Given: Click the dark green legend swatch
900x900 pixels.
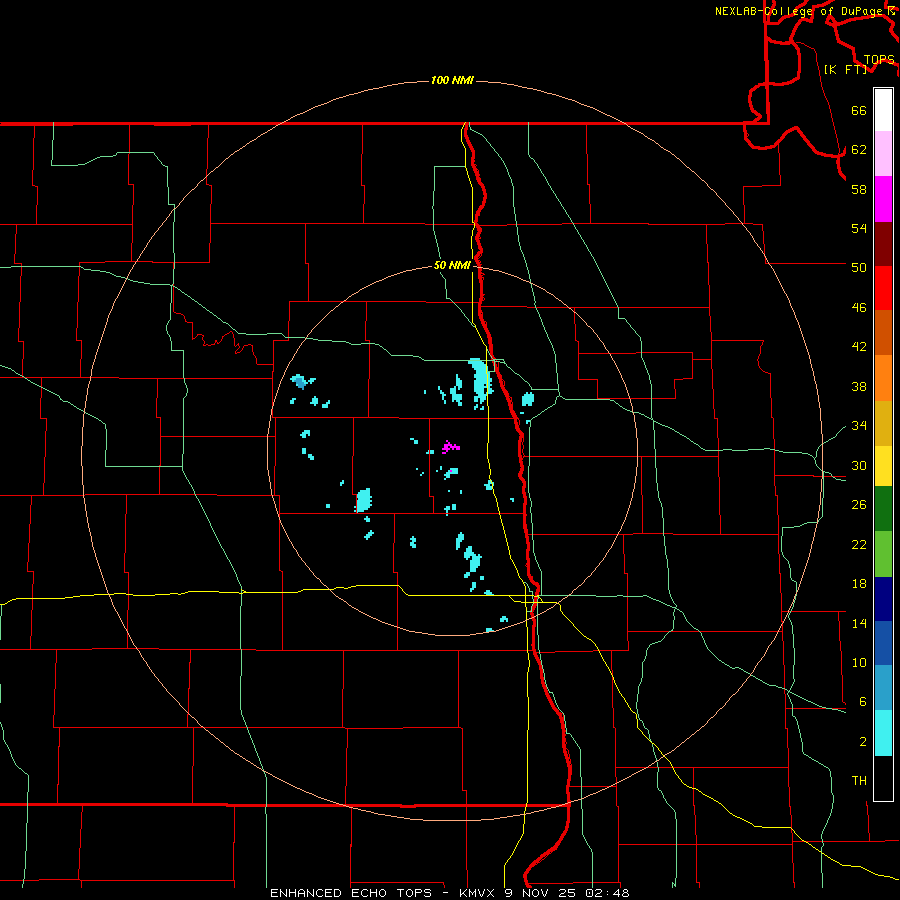Looking at the screenshot, I should pyautogui.click(x=883, y=509).
